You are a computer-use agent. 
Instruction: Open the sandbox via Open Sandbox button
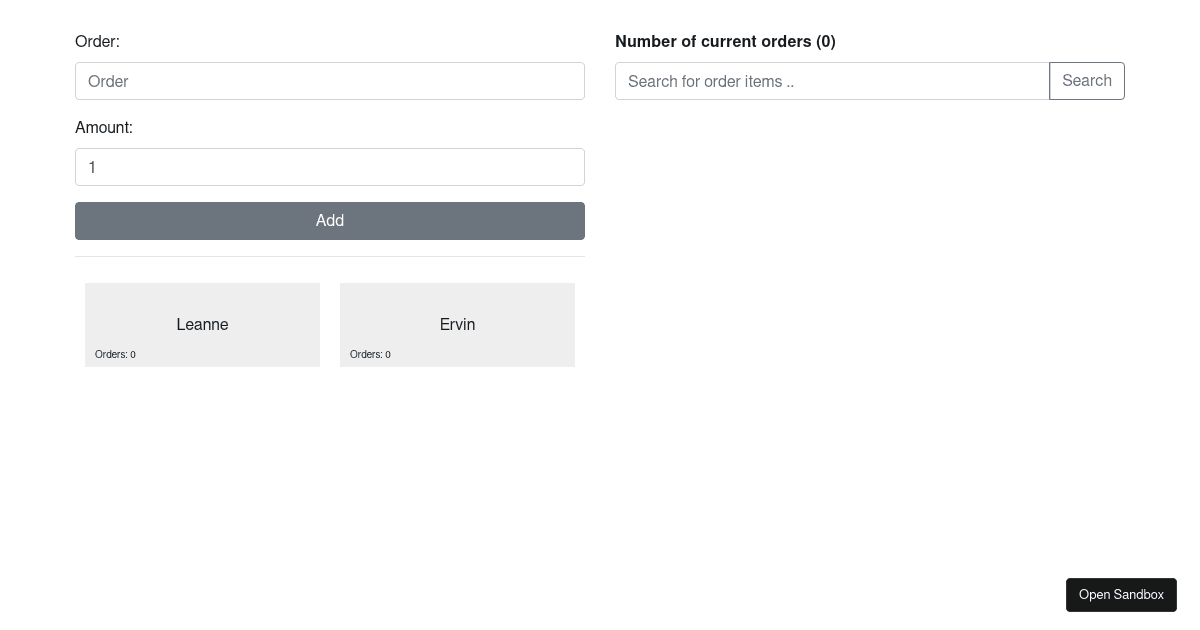(1121, 594)
